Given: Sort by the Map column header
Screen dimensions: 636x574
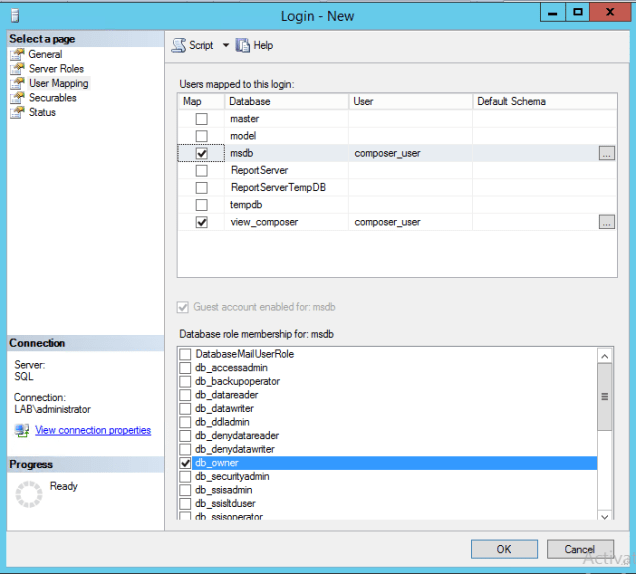Looking at the screenshot, I should (x=201, y=101).
